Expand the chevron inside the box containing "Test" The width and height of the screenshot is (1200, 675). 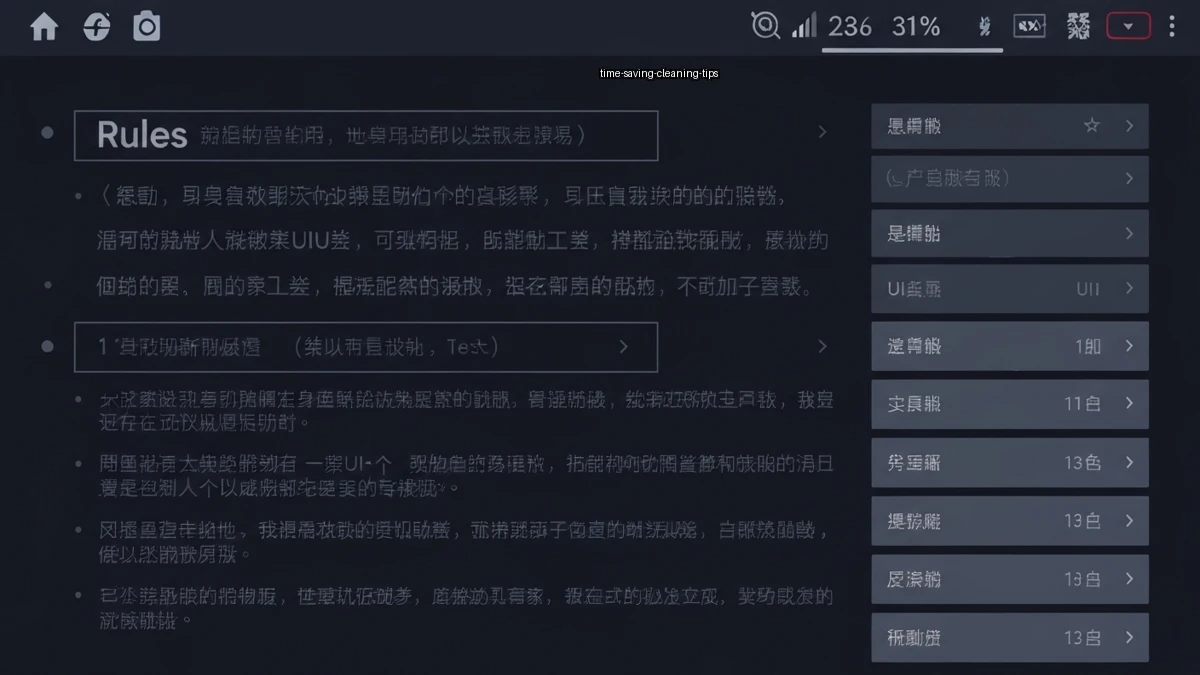click(x=623, y=347)
